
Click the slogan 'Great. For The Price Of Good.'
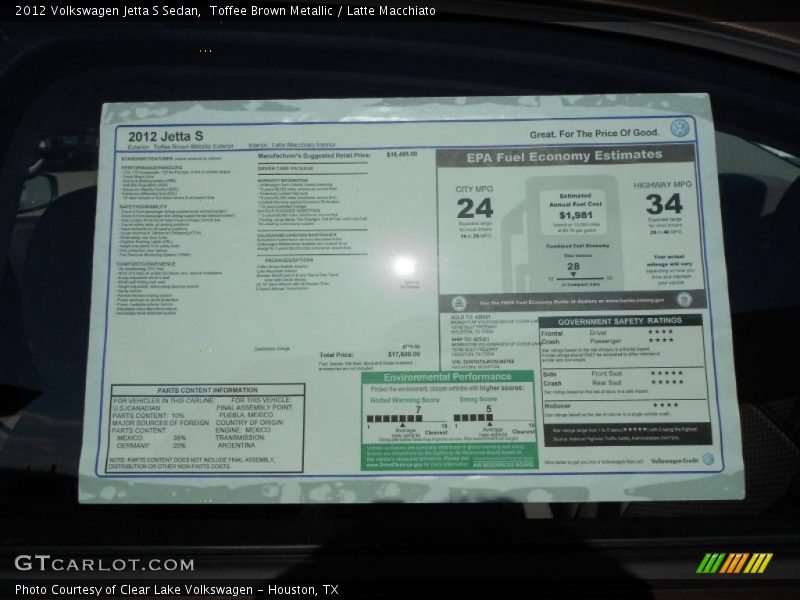coord(594,134)
